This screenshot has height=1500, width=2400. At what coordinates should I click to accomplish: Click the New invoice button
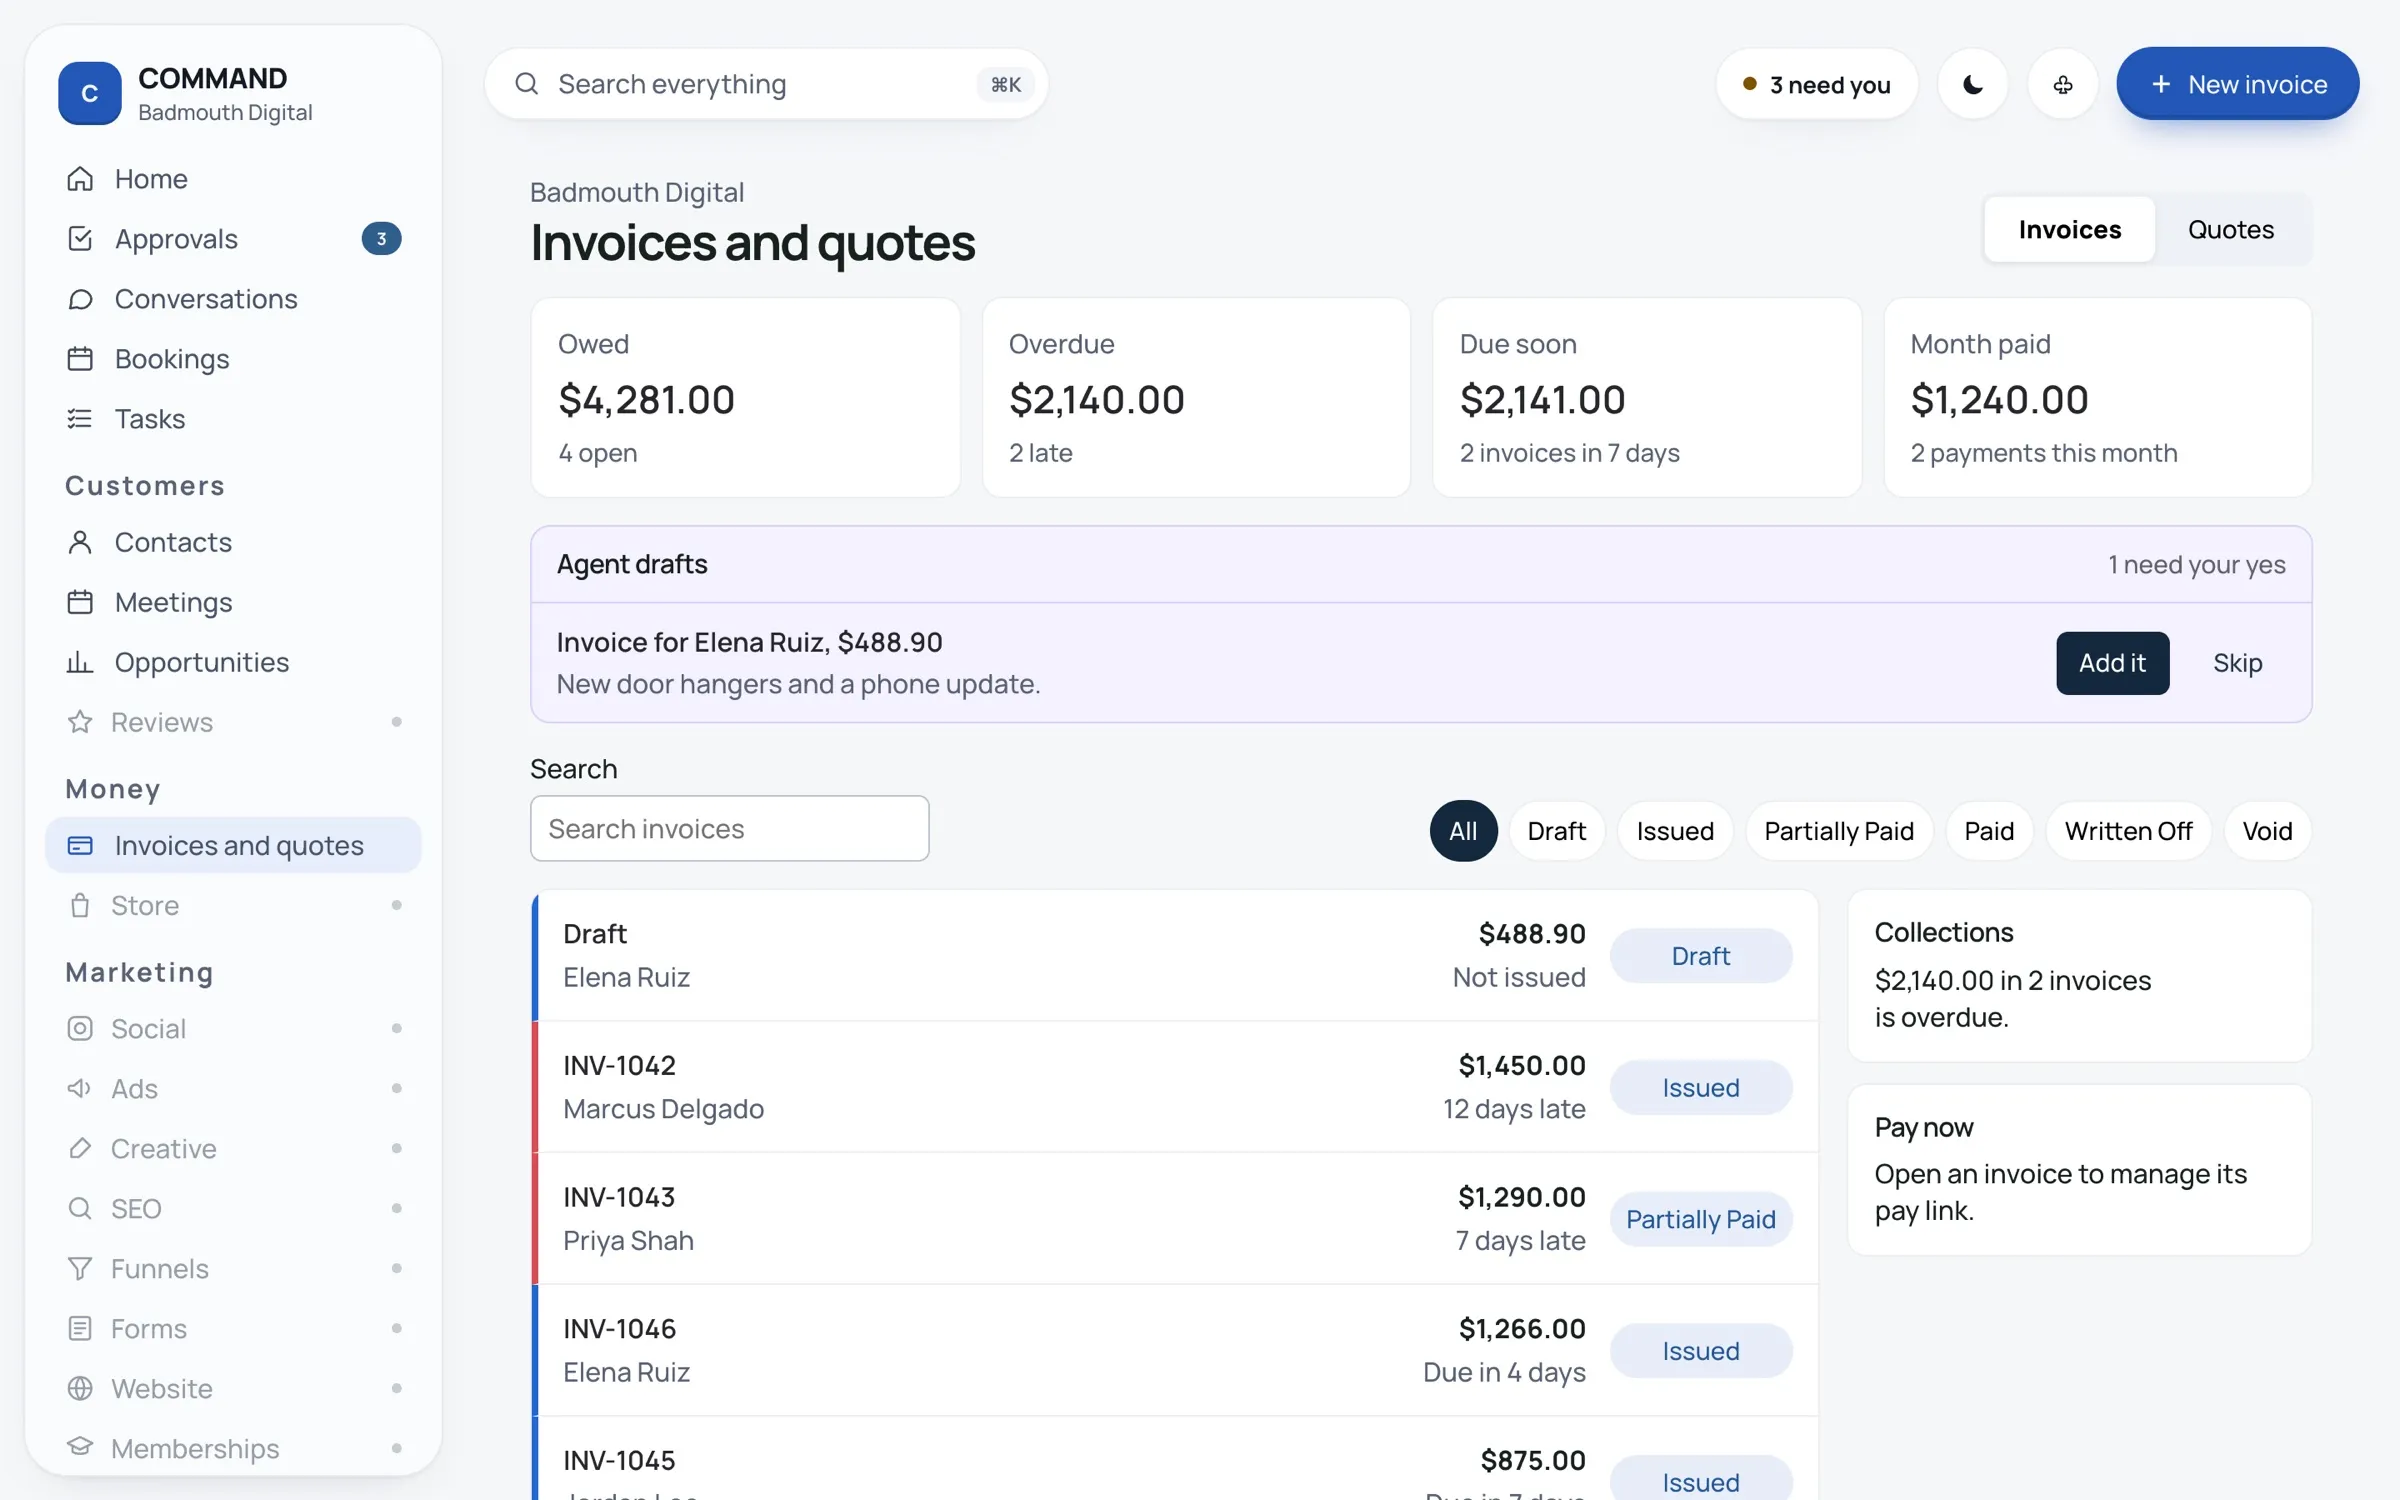(2237, 84)
